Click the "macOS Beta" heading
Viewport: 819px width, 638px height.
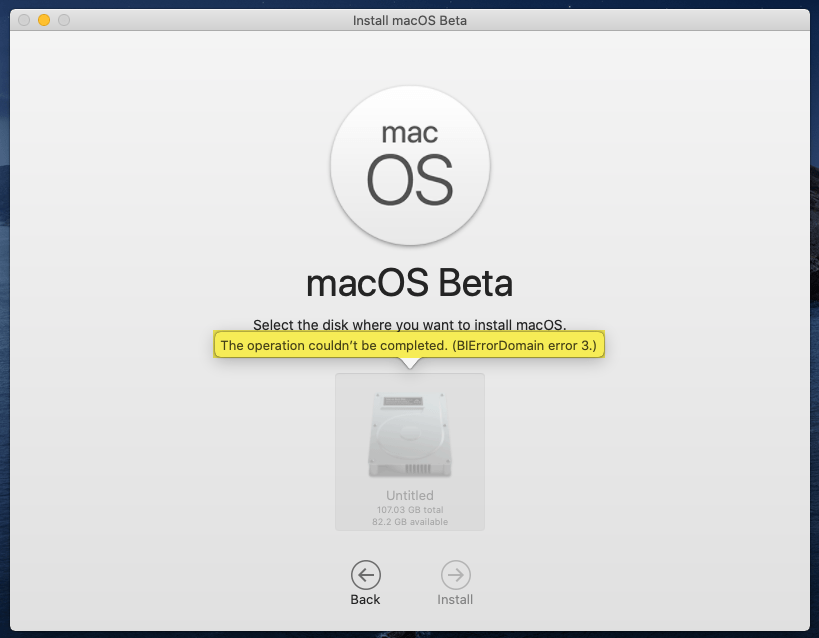(x=410, y=283)
